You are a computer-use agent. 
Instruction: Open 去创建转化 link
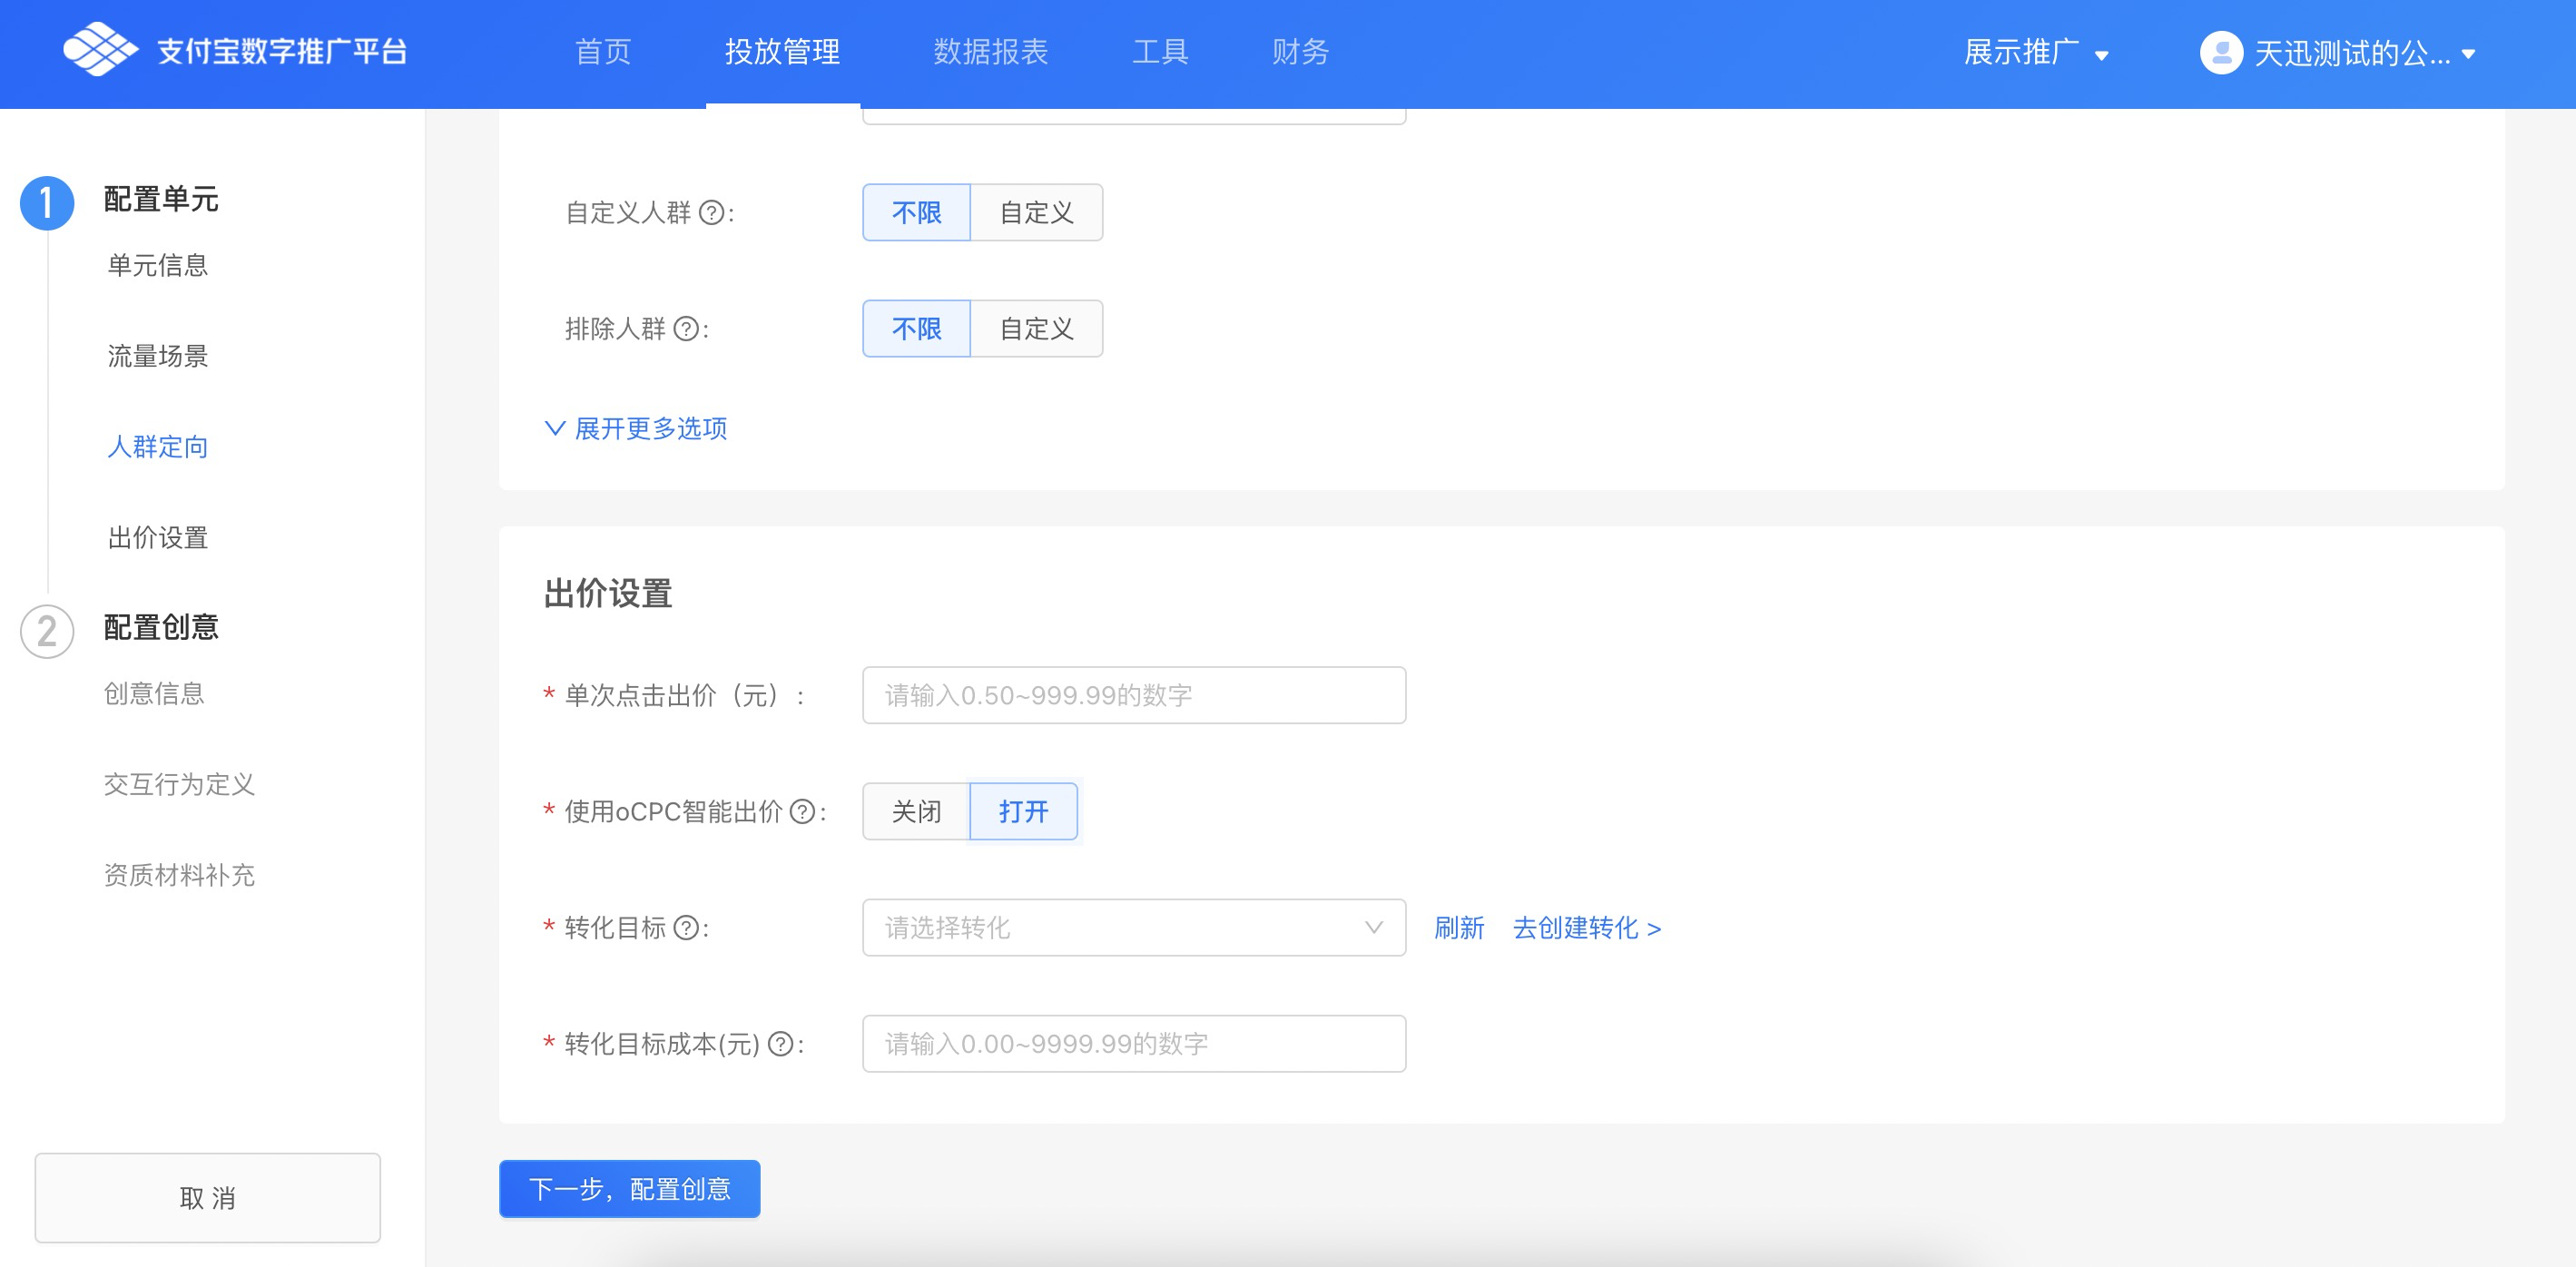1587,928
